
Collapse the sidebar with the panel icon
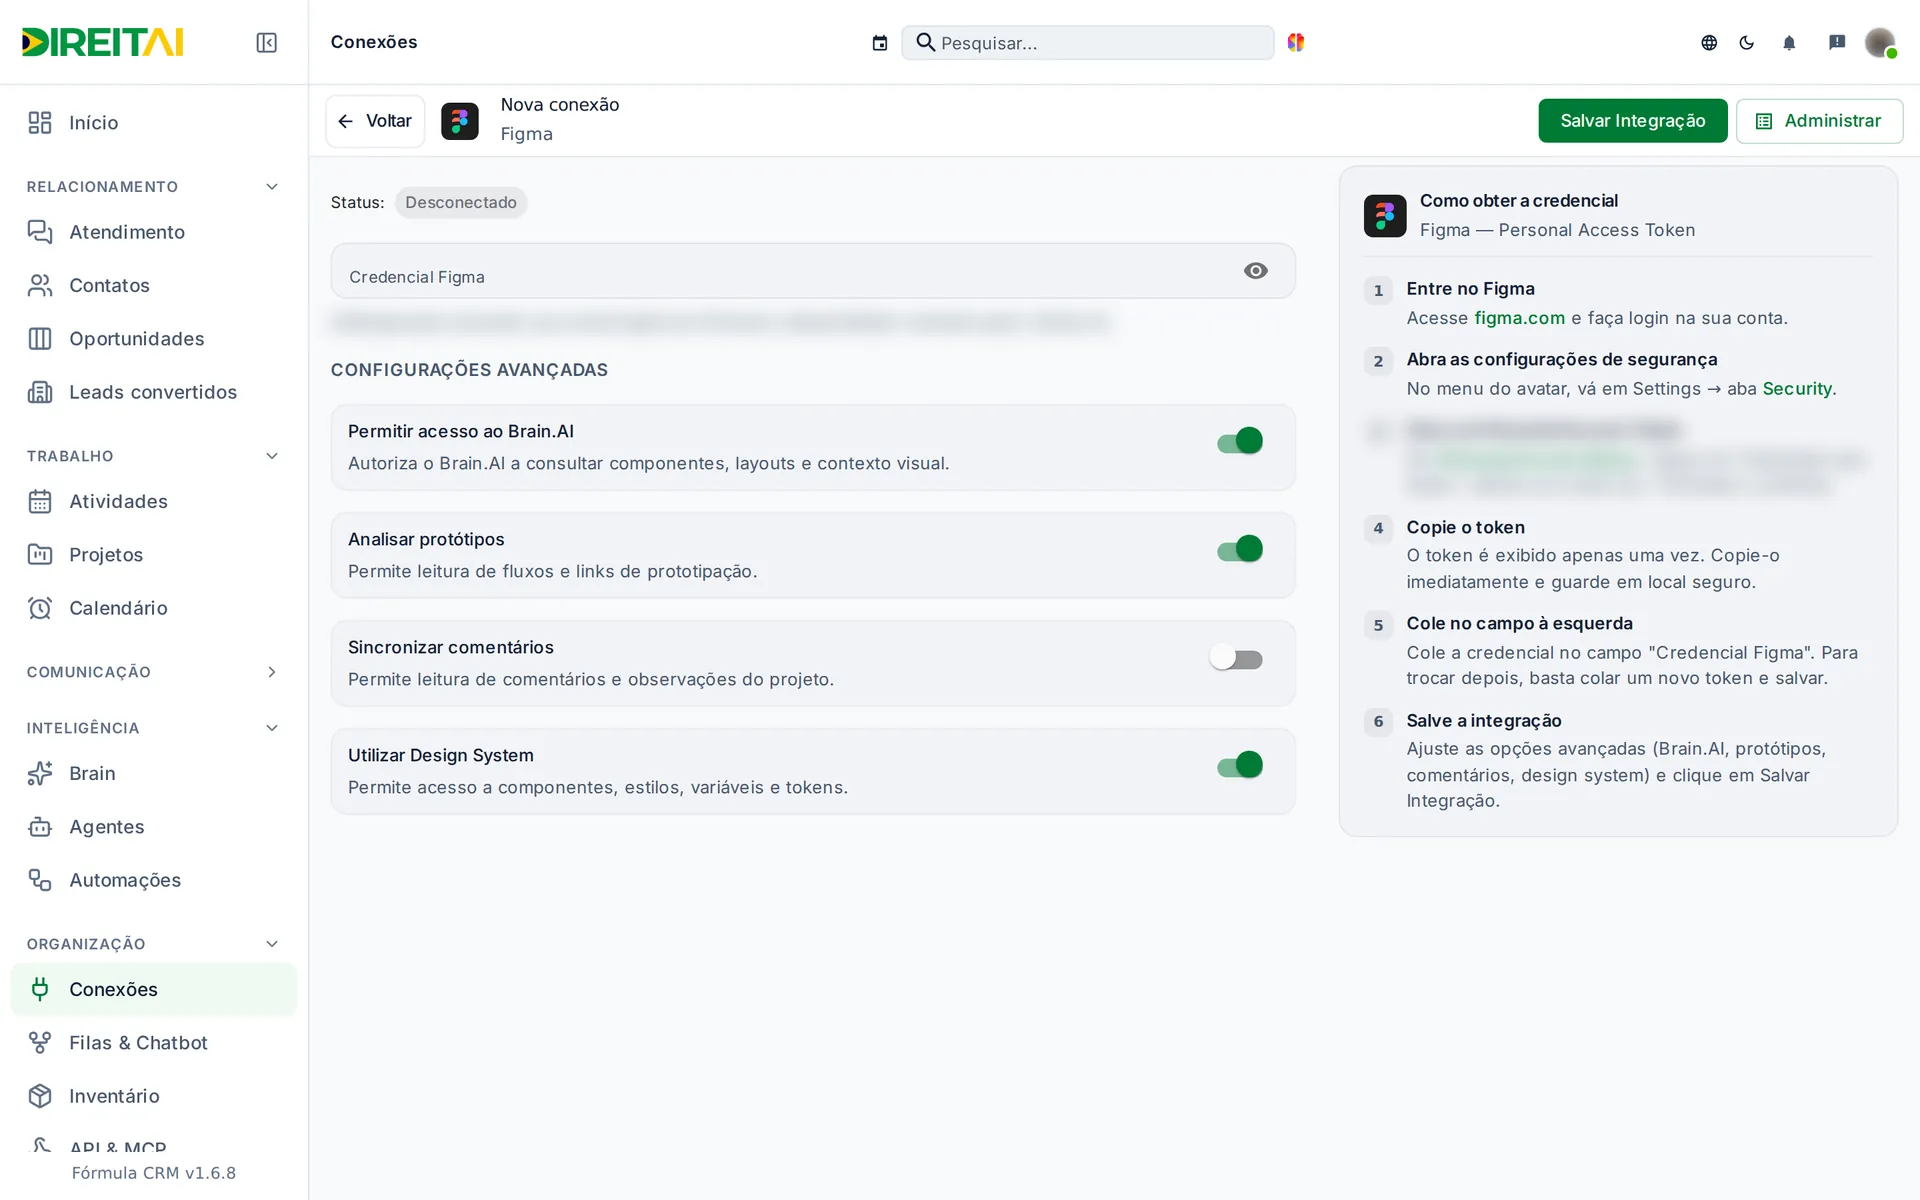266,42
